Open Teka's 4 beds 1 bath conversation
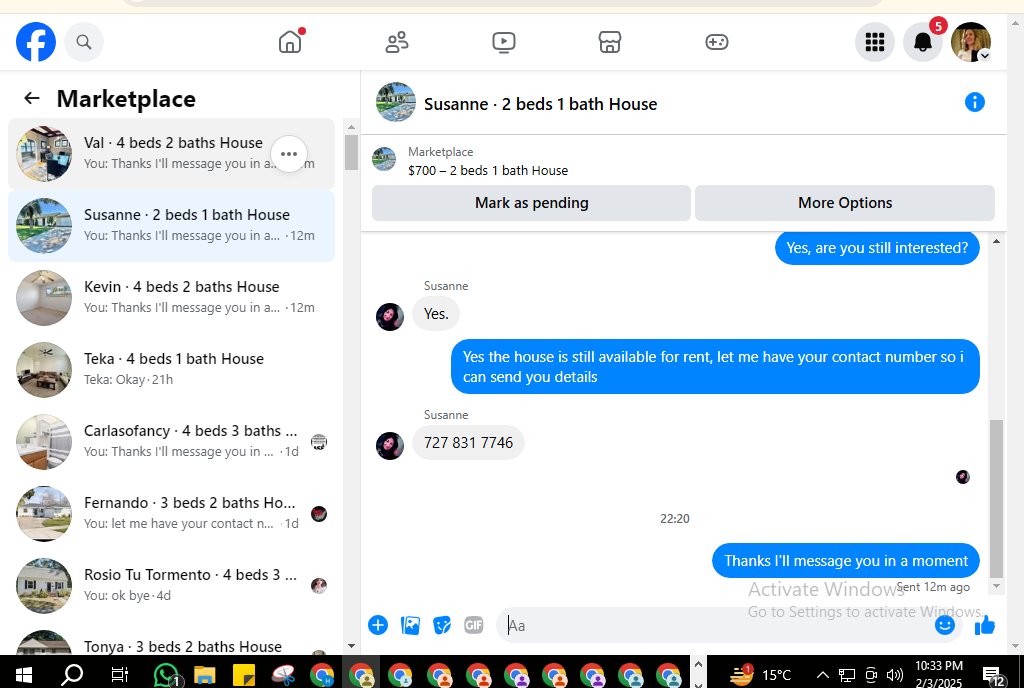1024x688 pixels. pyautogui.click(x=171, y=369)
